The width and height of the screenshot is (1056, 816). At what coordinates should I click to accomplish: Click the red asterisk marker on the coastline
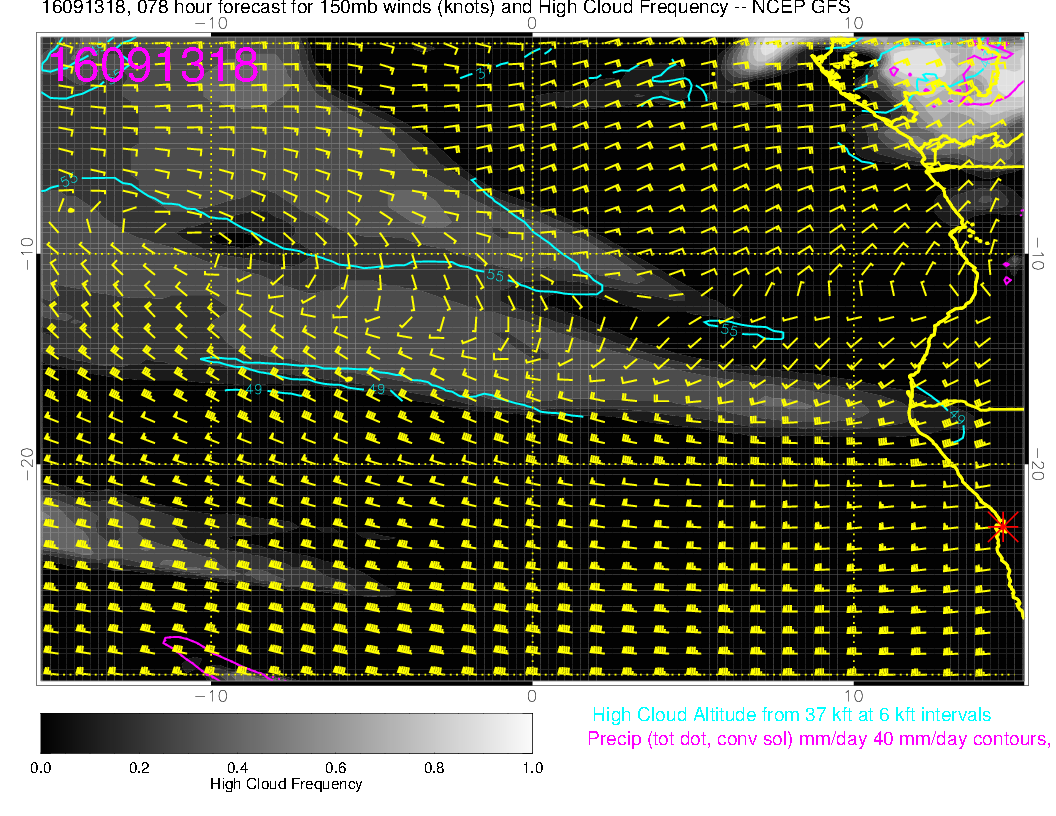1002,526
